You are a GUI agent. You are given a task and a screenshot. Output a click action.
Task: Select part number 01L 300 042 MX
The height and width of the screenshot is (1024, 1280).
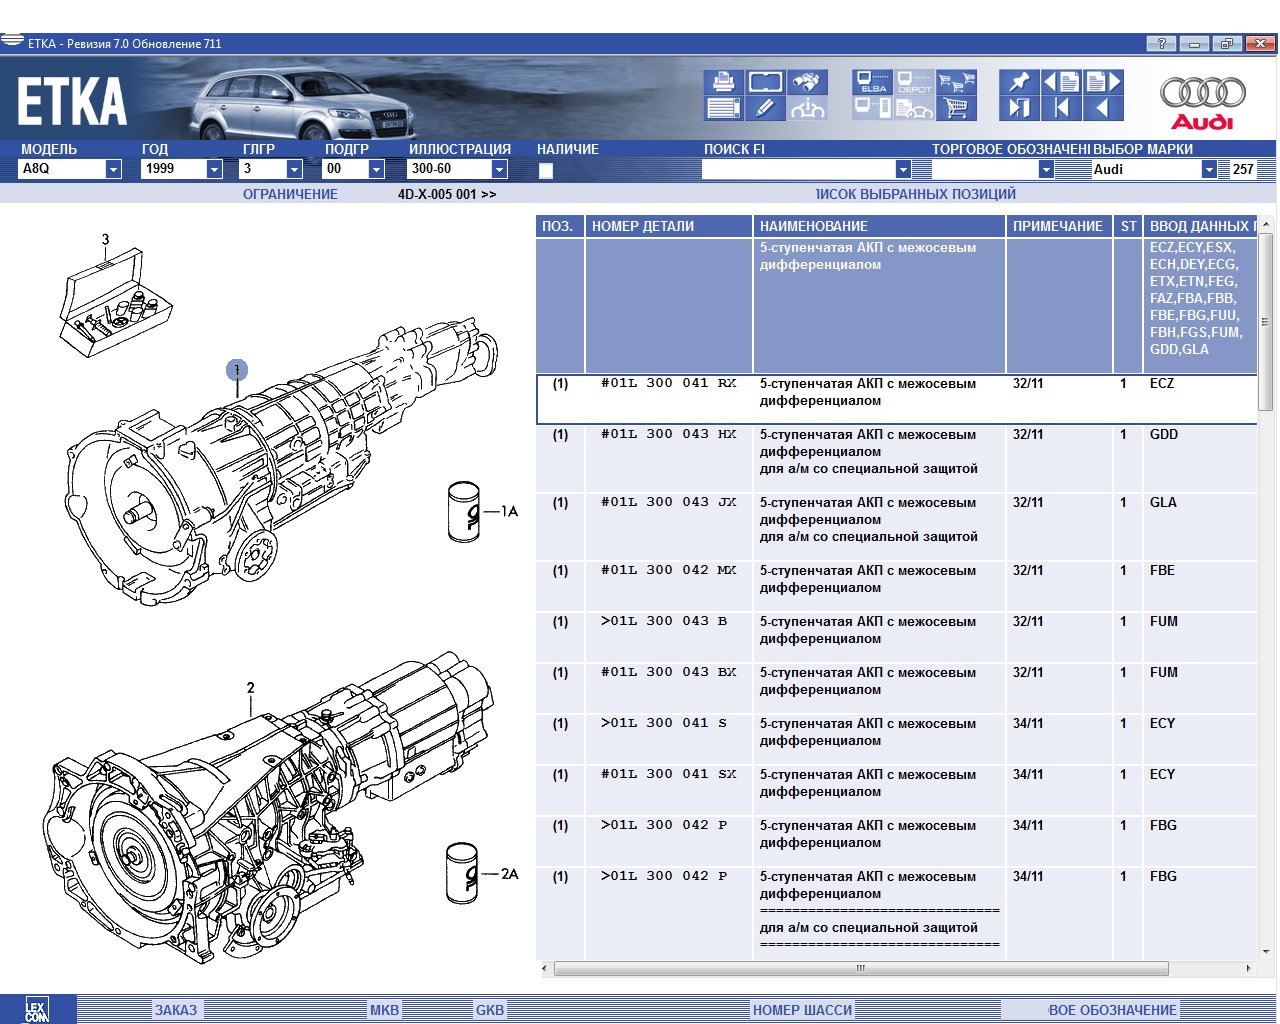click(x=668, y=570)
